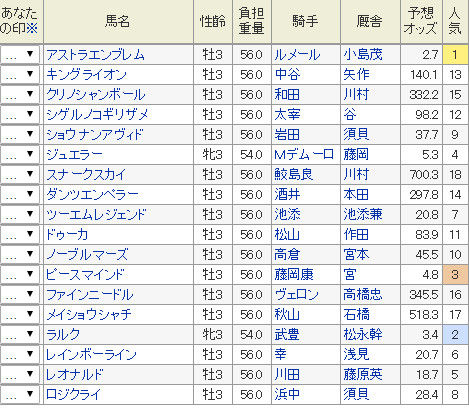The image size is (469, 408).
Task: Open horse page シゲルノコギリザメ
Action: (x=97, y=115)
